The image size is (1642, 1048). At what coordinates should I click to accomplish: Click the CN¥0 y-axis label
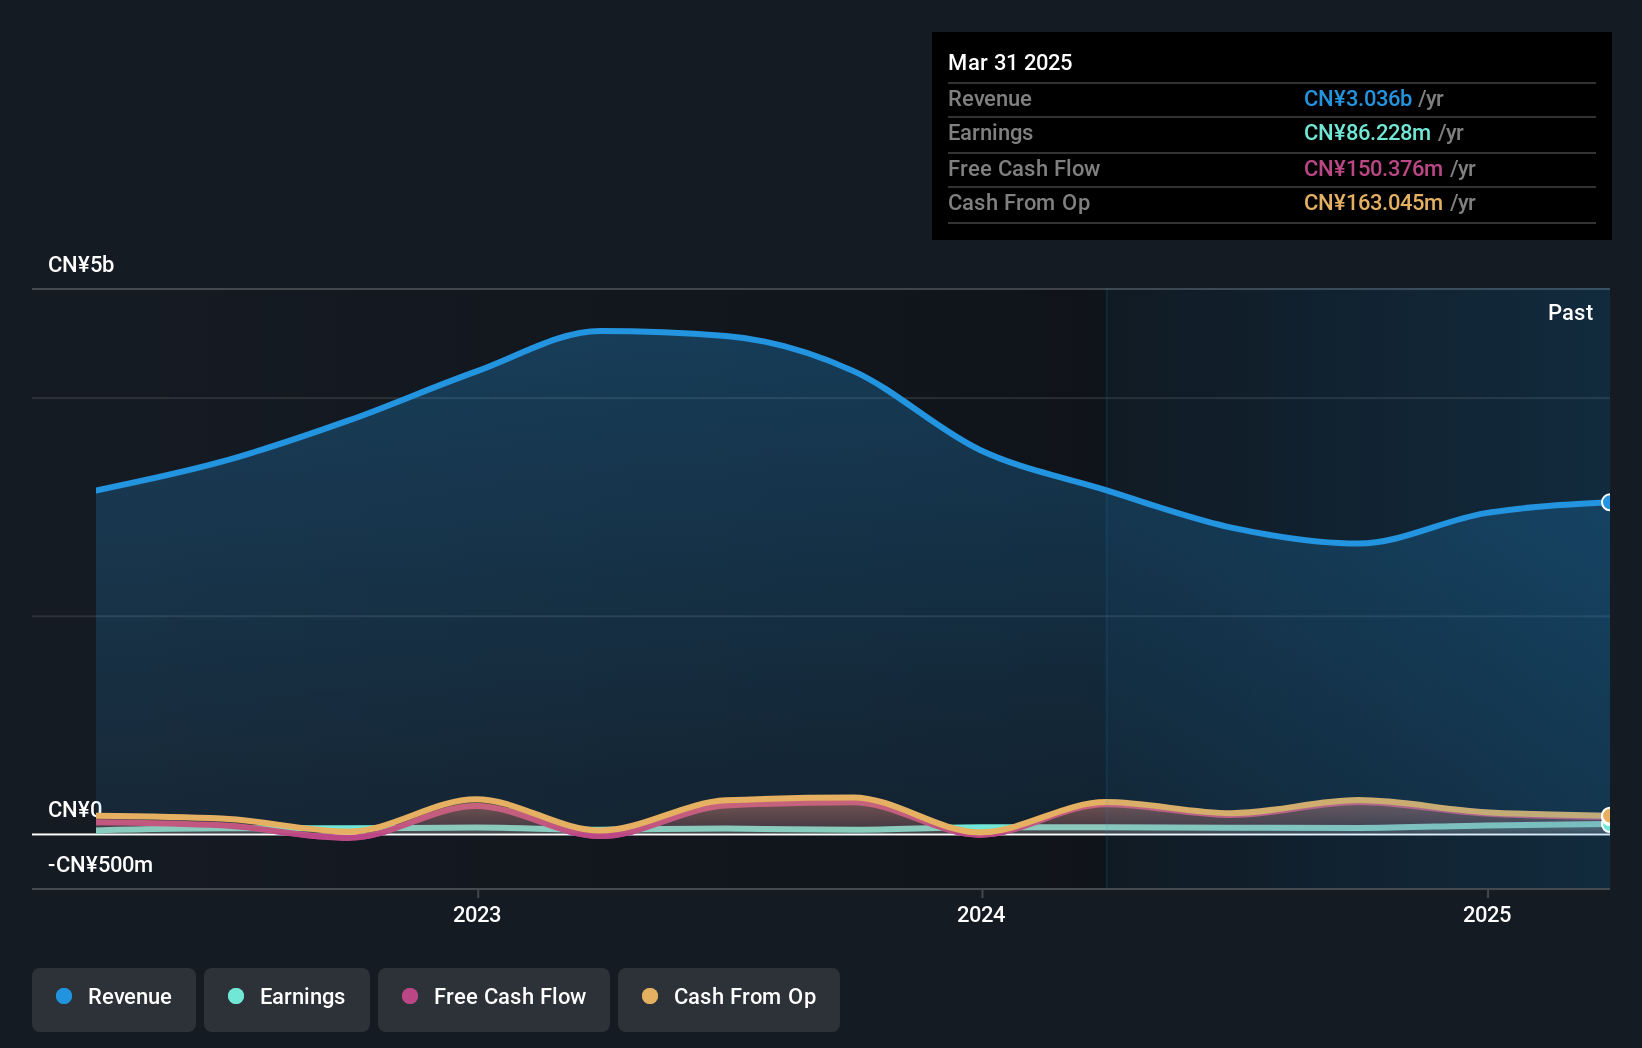75,809
